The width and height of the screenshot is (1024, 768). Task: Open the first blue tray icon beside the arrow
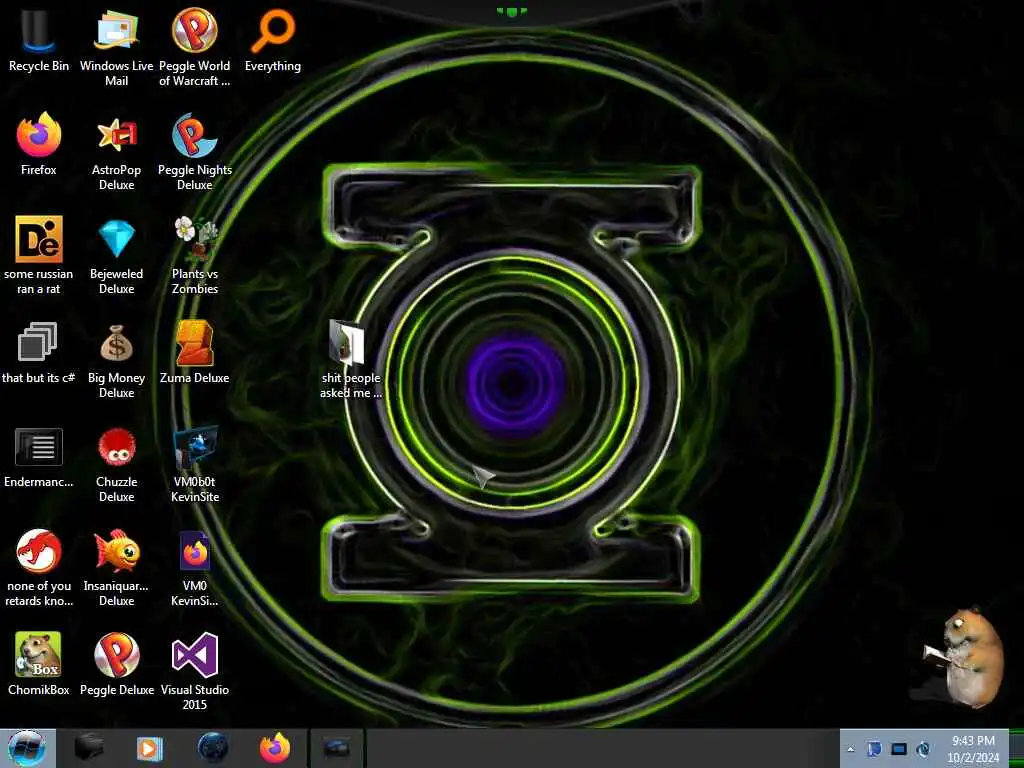pos(874,749)
